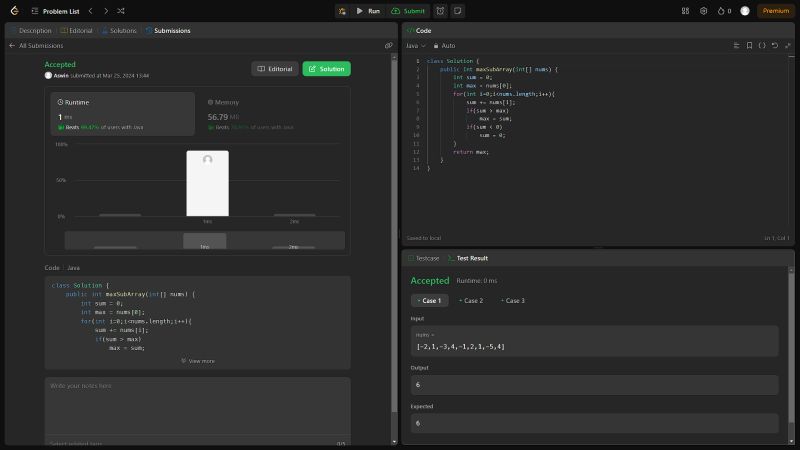Click the 'Saved to local' status text
800x450 pixels.
(423, 238)
